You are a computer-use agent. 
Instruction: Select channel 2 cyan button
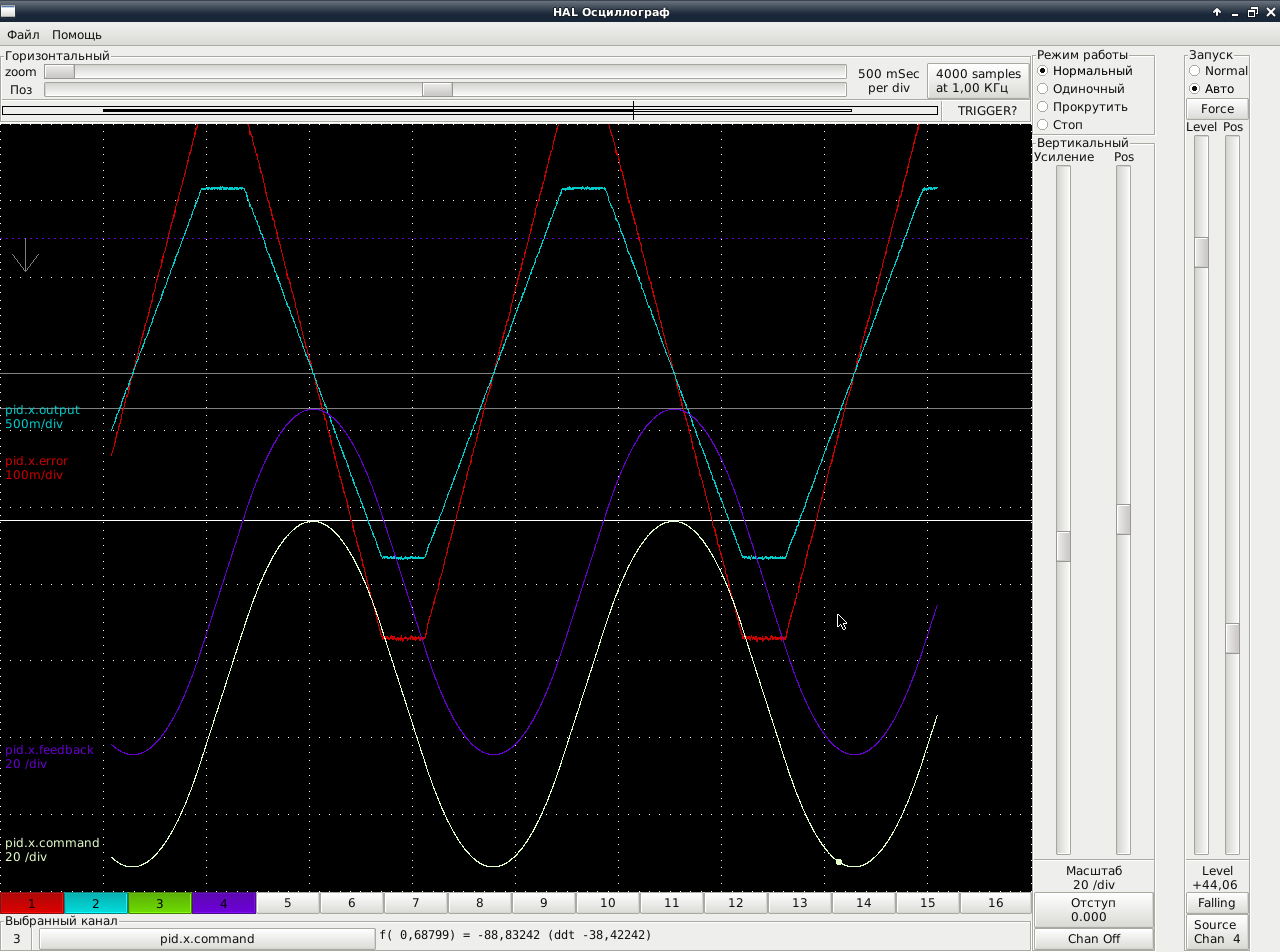click(96, 903)
